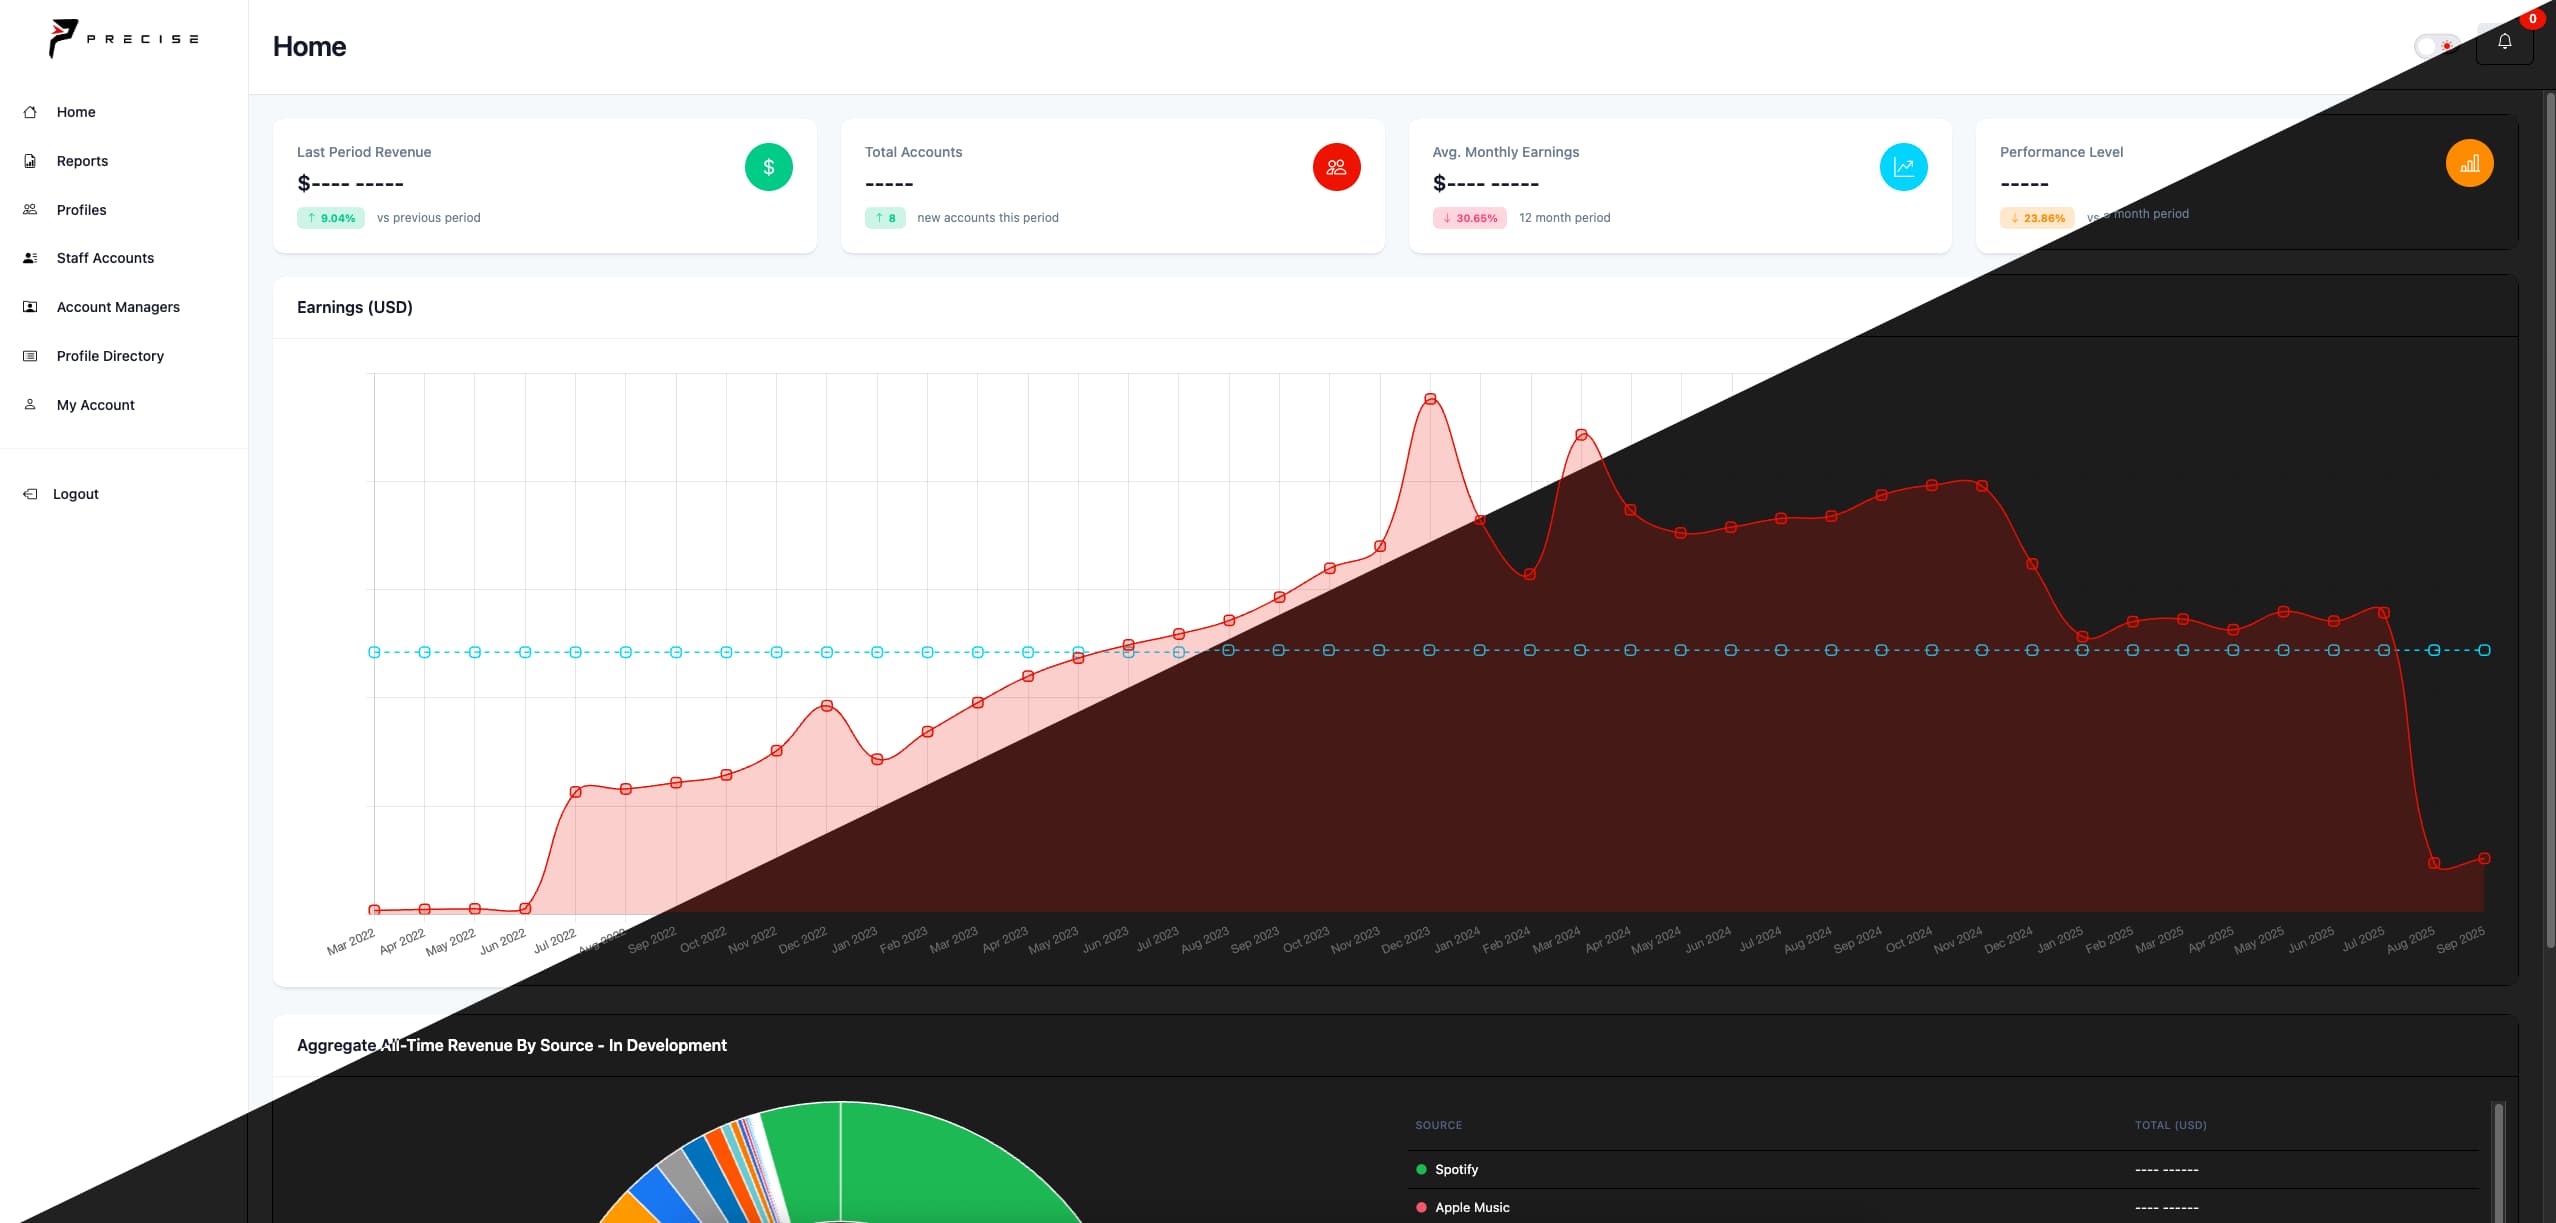Viewport: 2556px width, 1223px height.
Task: Open notifications via the bell icon
Action: tap(2503, 43)
